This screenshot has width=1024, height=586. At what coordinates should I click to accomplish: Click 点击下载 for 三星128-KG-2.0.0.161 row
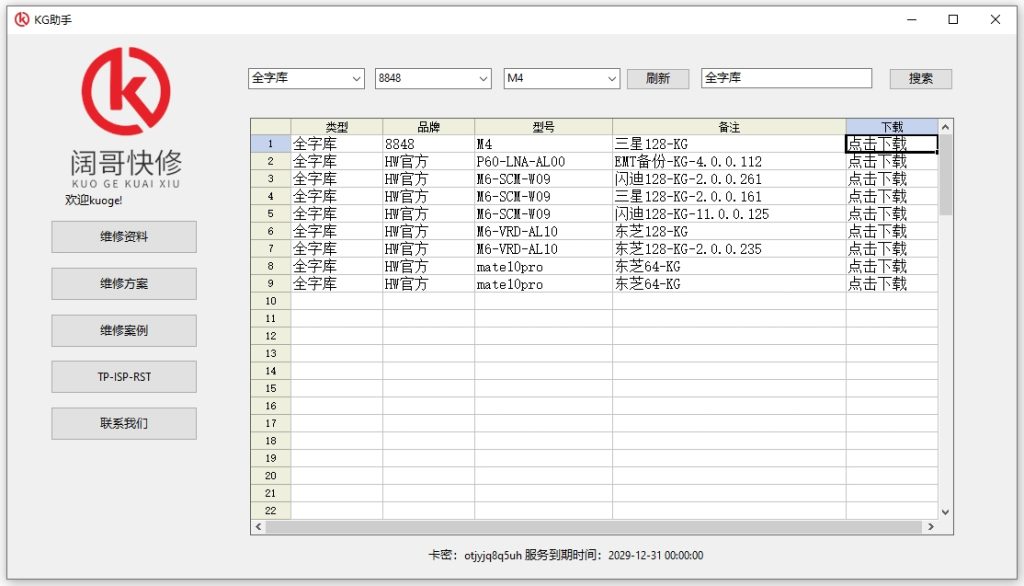click(x=891, y=197)
